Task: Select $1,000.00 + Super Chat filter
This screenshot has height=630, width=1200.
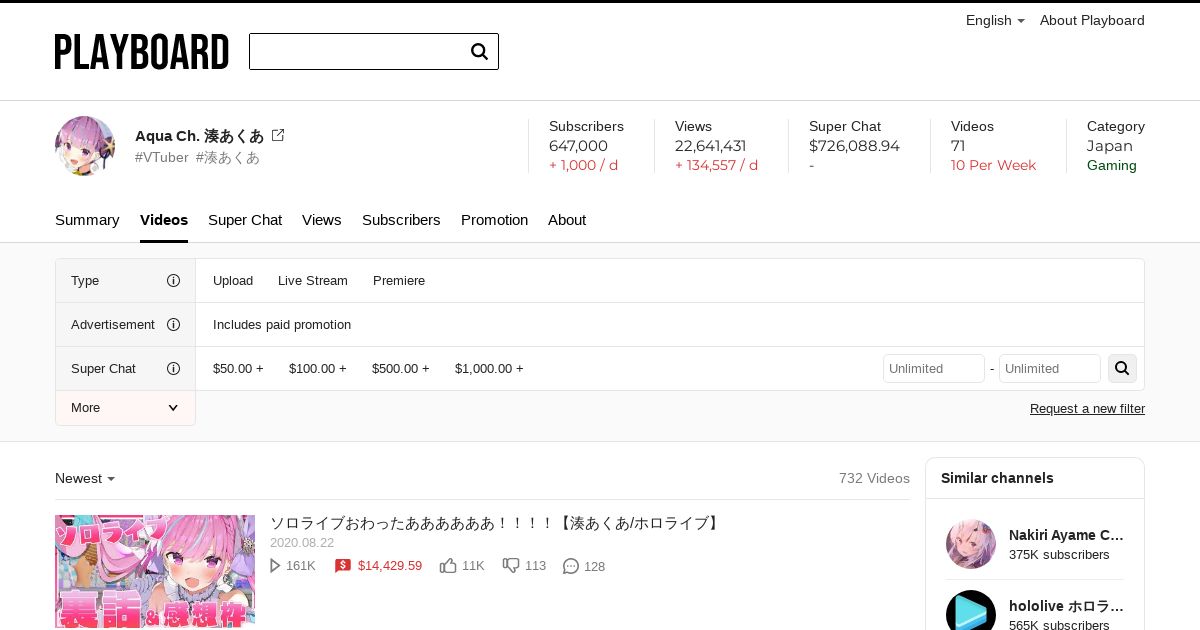Action: [489, 369]
